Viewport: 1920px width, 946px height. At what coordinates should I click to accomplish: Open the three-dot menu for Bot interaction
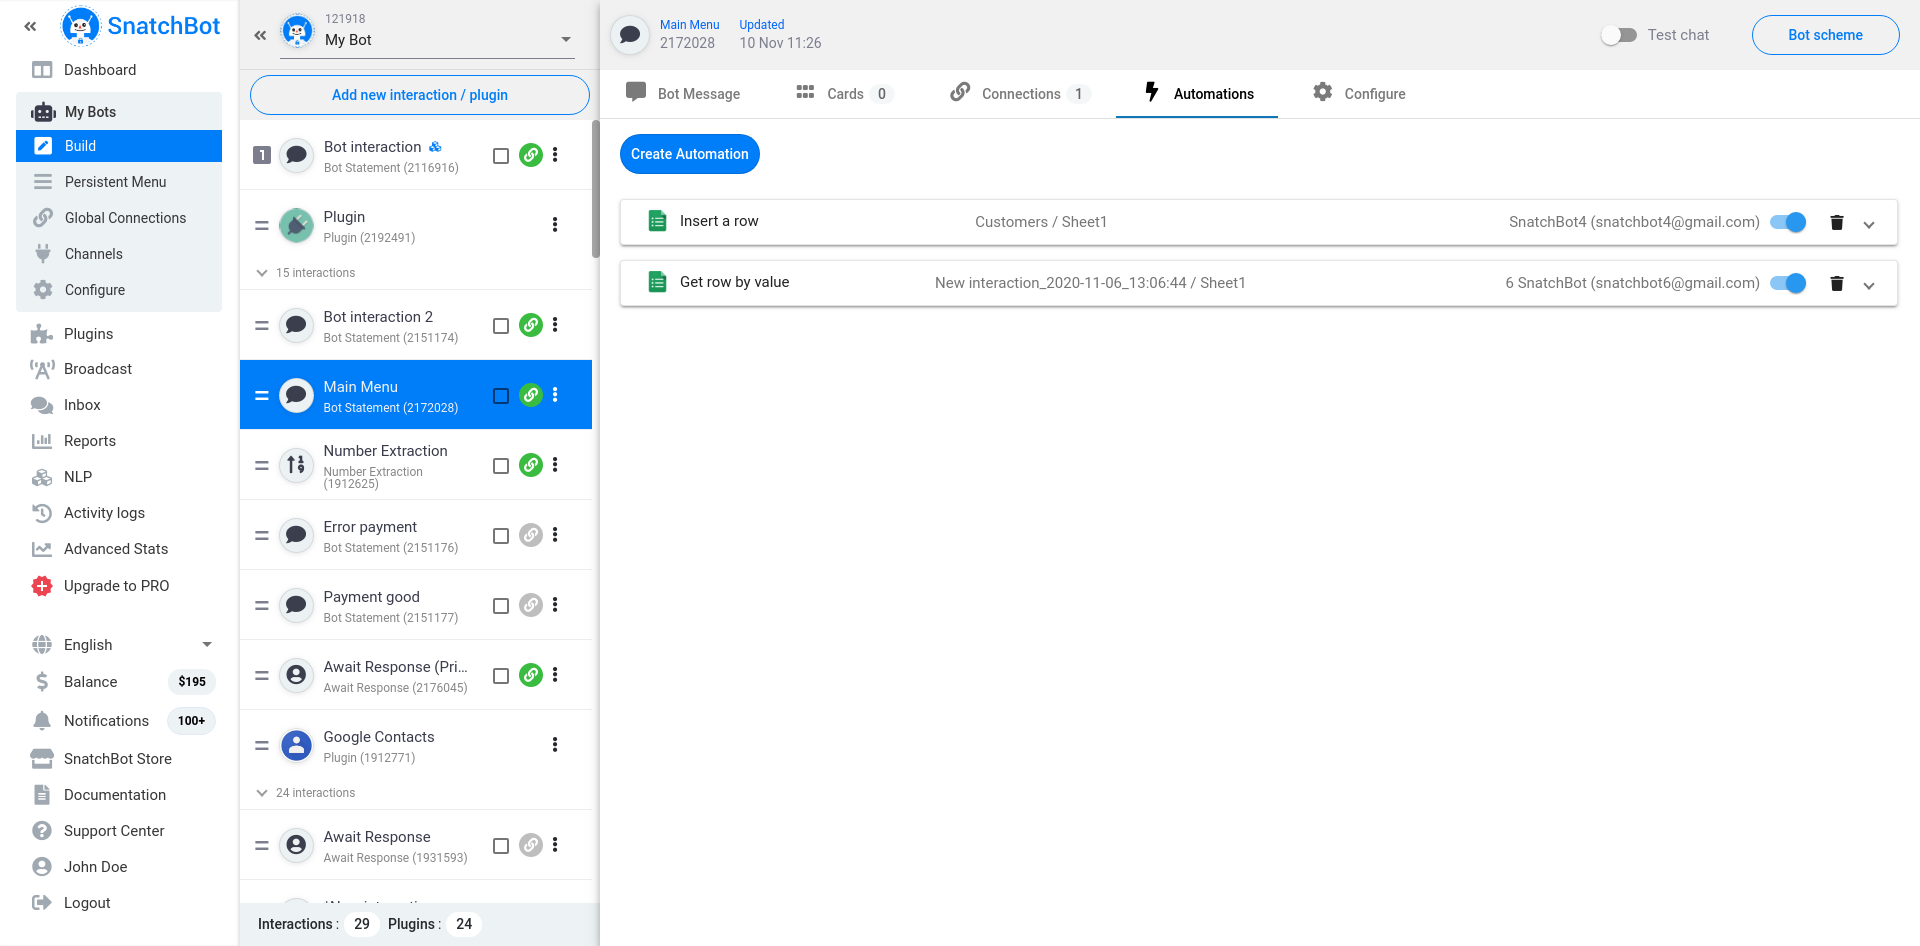[x=555, y=155]
